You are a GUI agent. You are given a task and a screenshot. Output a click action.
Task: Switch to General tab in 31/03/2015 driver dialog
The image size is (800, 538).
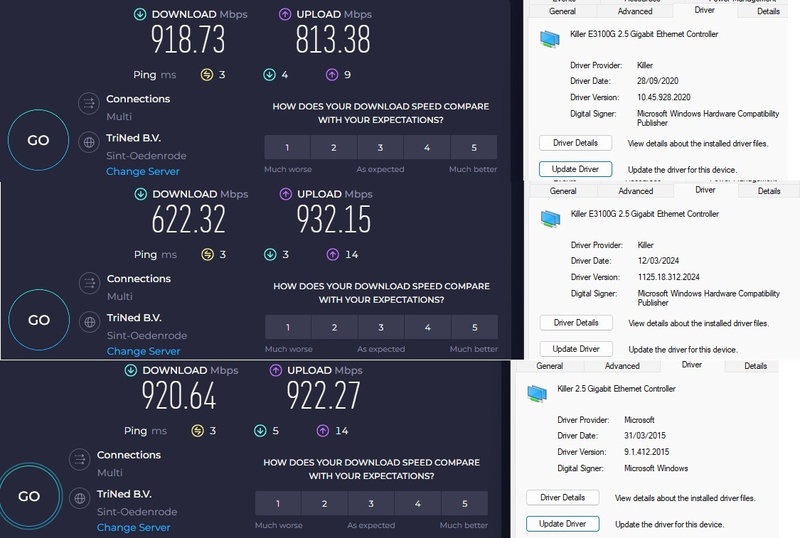(549, 366)
